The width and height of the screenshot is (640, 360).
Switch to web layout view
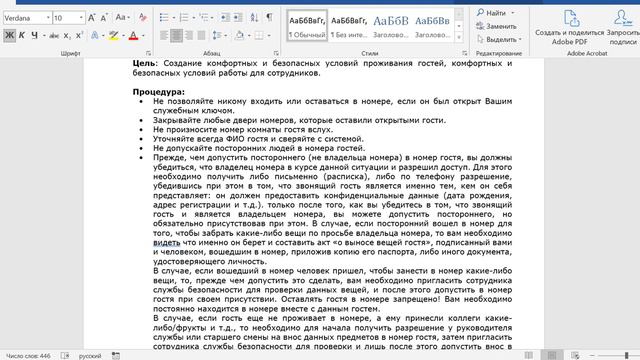[x=575, y=356]
